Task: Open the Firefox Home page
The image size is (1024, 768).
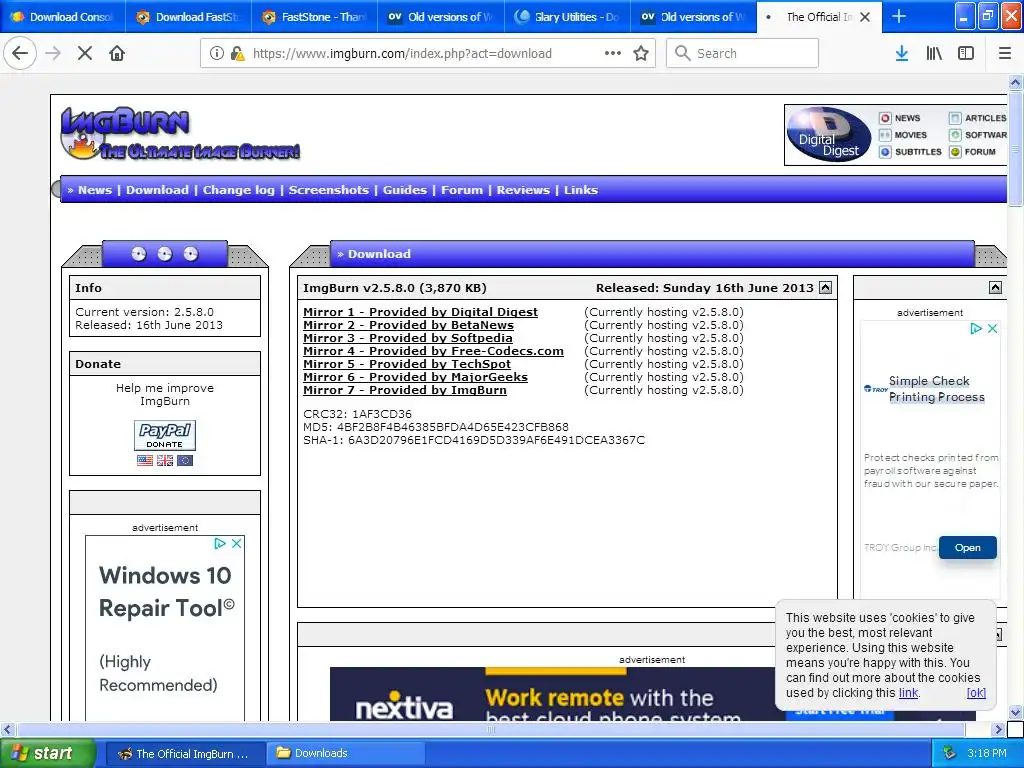Action: (x=117, y=53)
